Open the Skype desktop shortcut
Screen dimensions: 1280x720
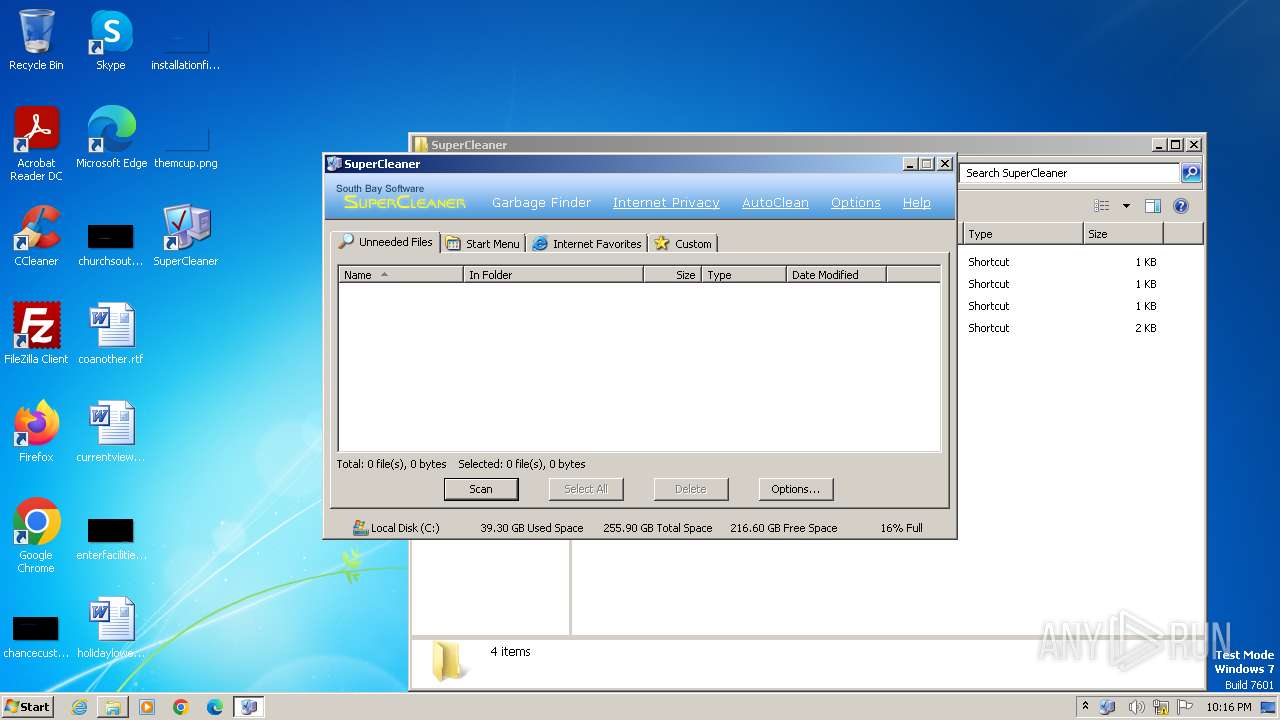click(110, 40)
